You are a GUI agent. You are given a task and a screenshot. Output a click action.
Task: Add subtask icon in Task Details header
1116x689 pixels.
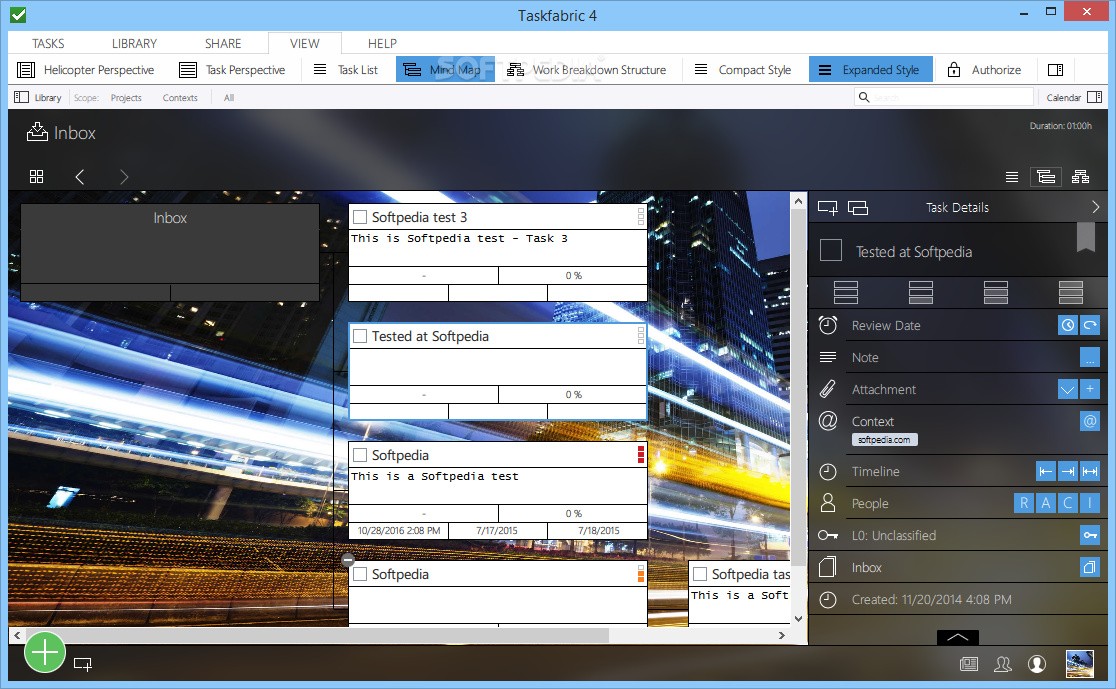tap(827, 207)
